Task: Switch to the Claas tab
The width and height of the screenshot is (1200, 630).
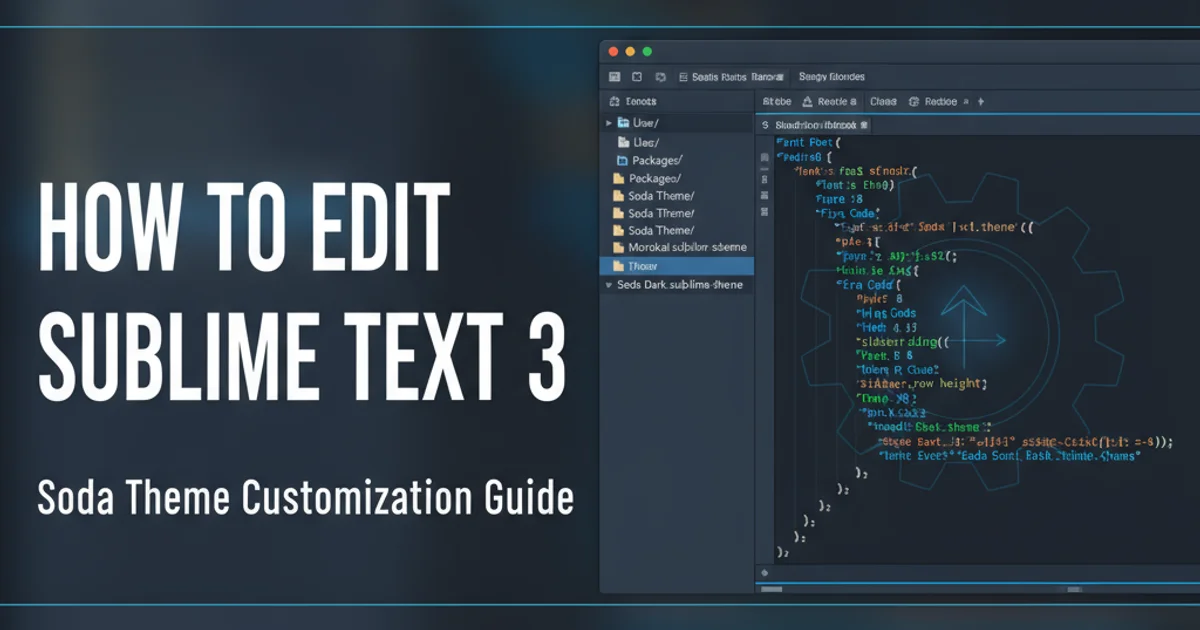Action: coord(882,102)
